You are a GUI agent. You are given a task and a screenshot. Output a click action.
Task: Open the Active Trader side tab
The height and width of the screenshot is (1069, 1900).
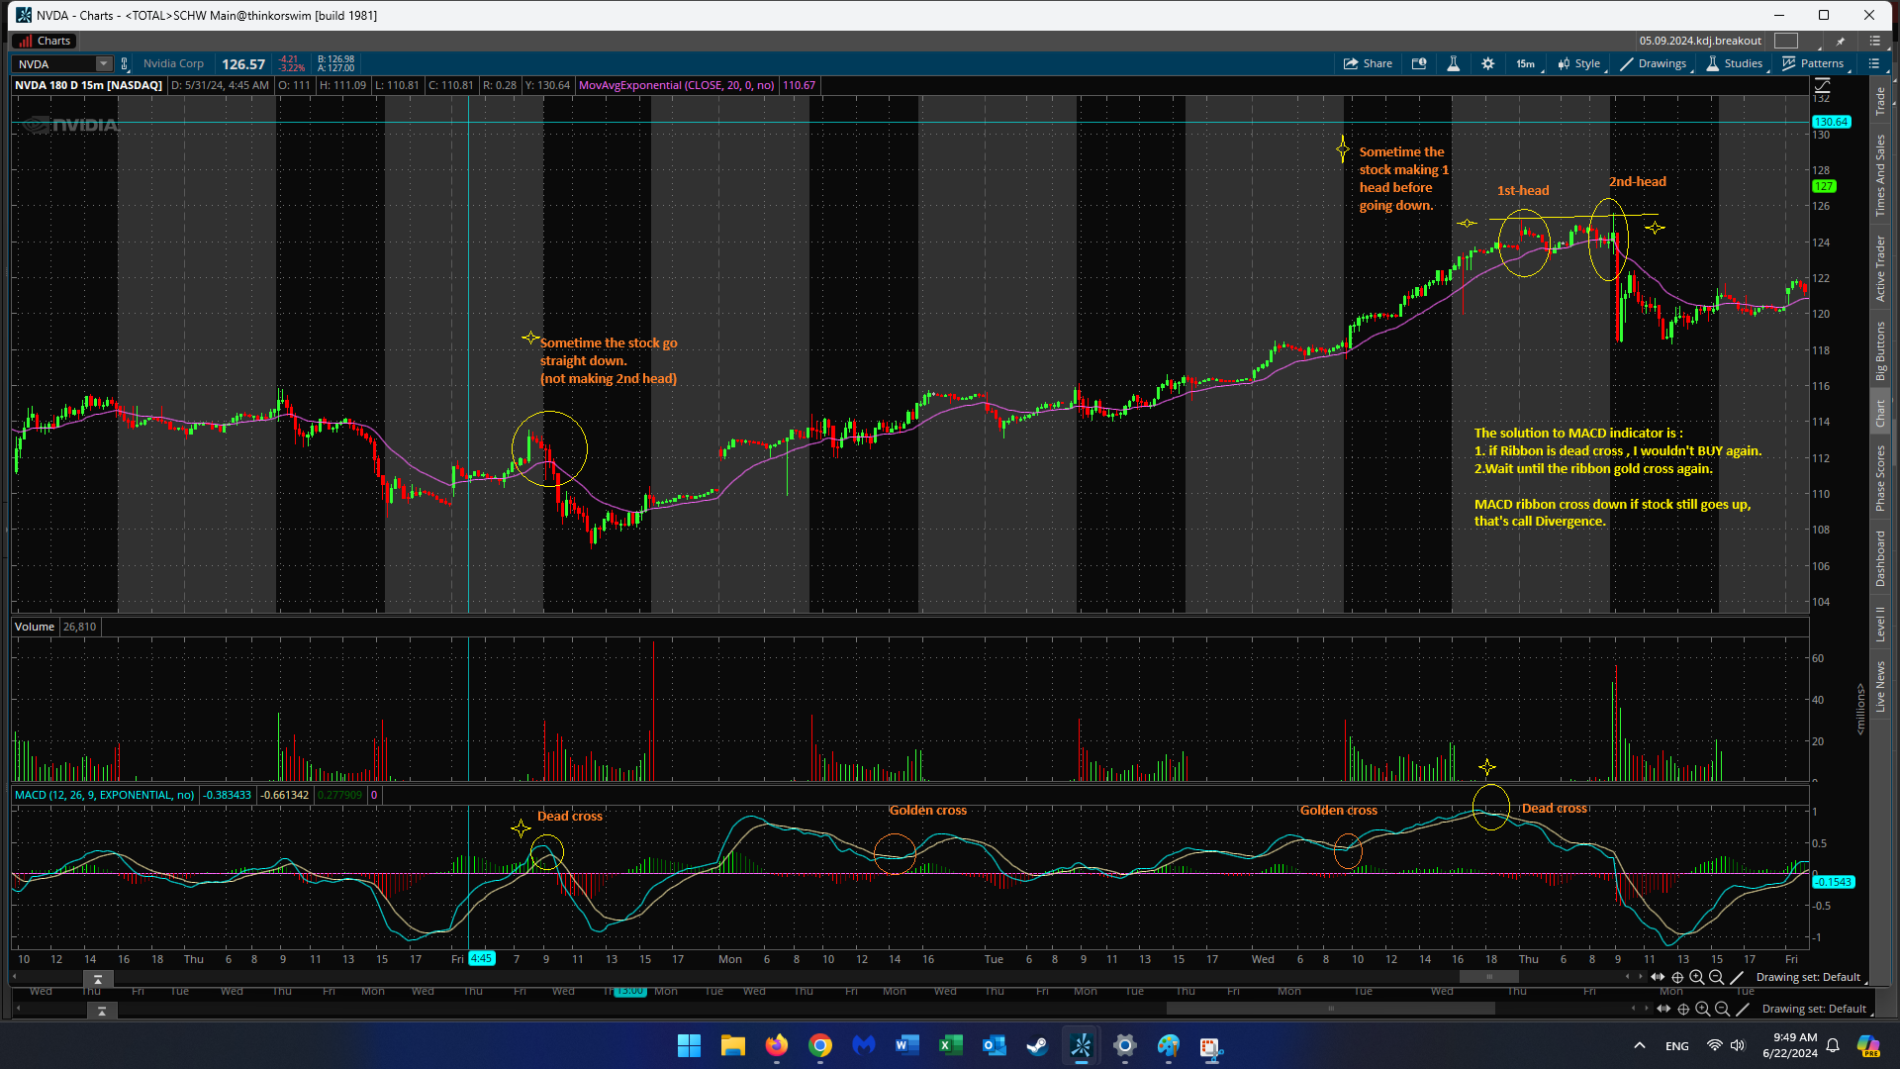pos(1880,268)
